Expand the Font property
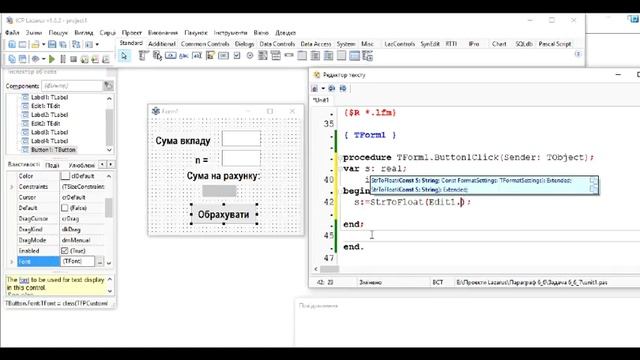Screen dimensions: 640x360 coord(11,262)
